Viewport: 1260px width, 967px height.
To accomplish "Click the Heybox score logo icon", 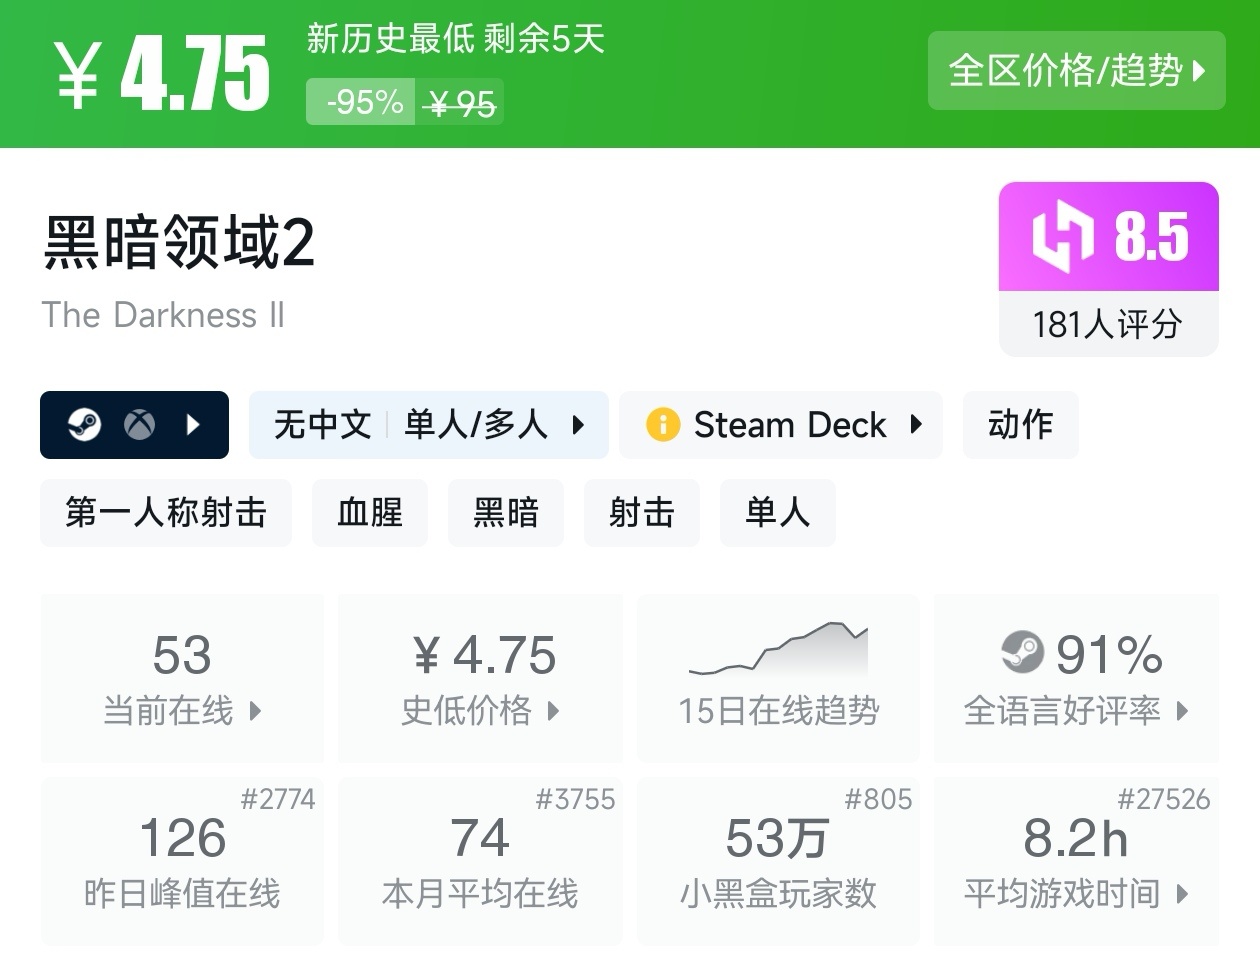I will tap(1063, 237).
